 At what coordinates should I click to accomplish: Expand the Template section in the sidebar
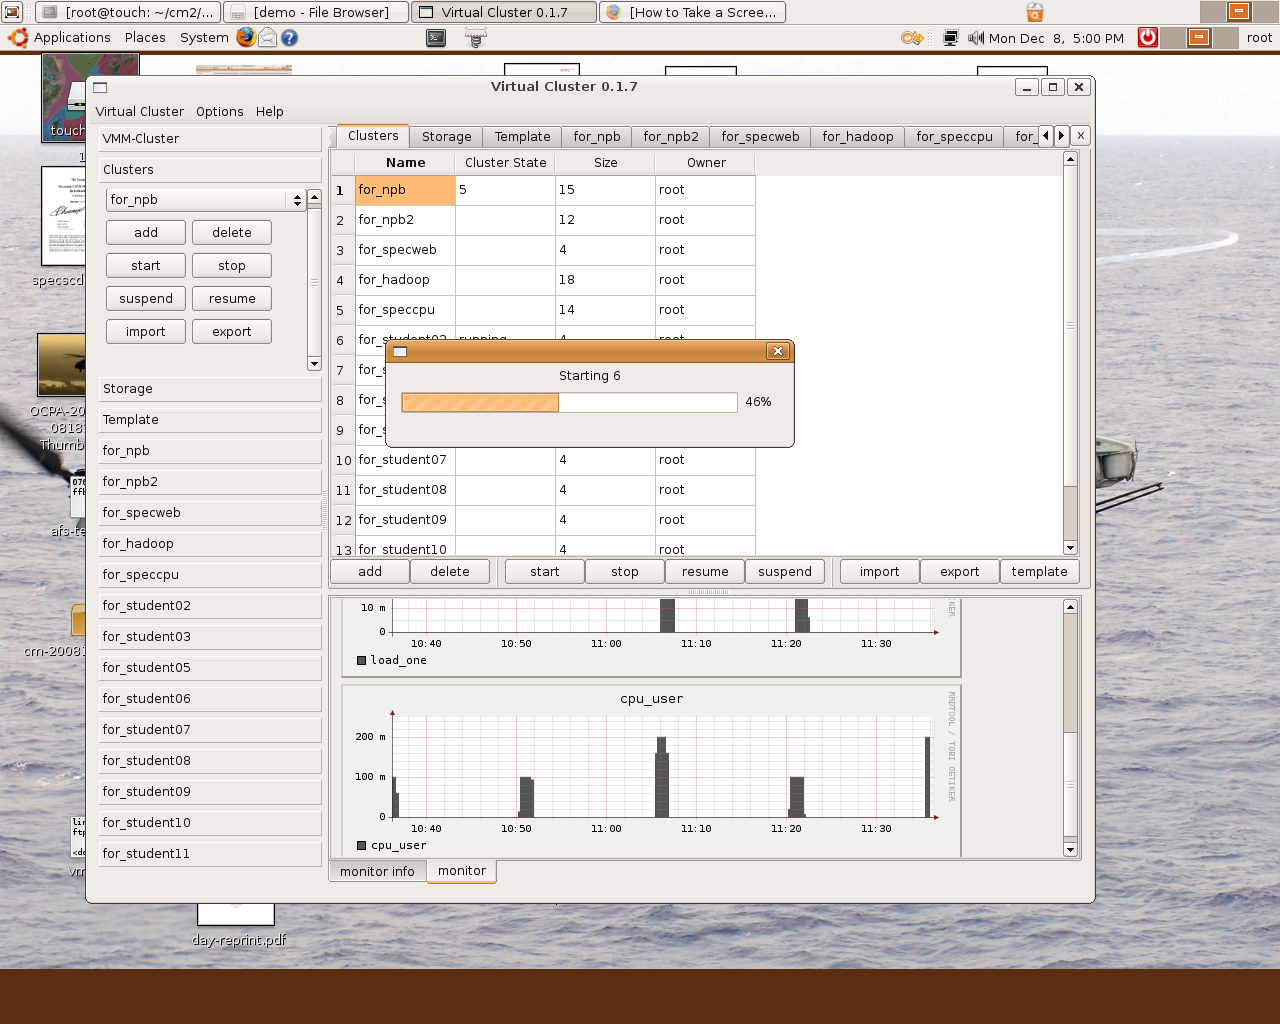point(210,420)
